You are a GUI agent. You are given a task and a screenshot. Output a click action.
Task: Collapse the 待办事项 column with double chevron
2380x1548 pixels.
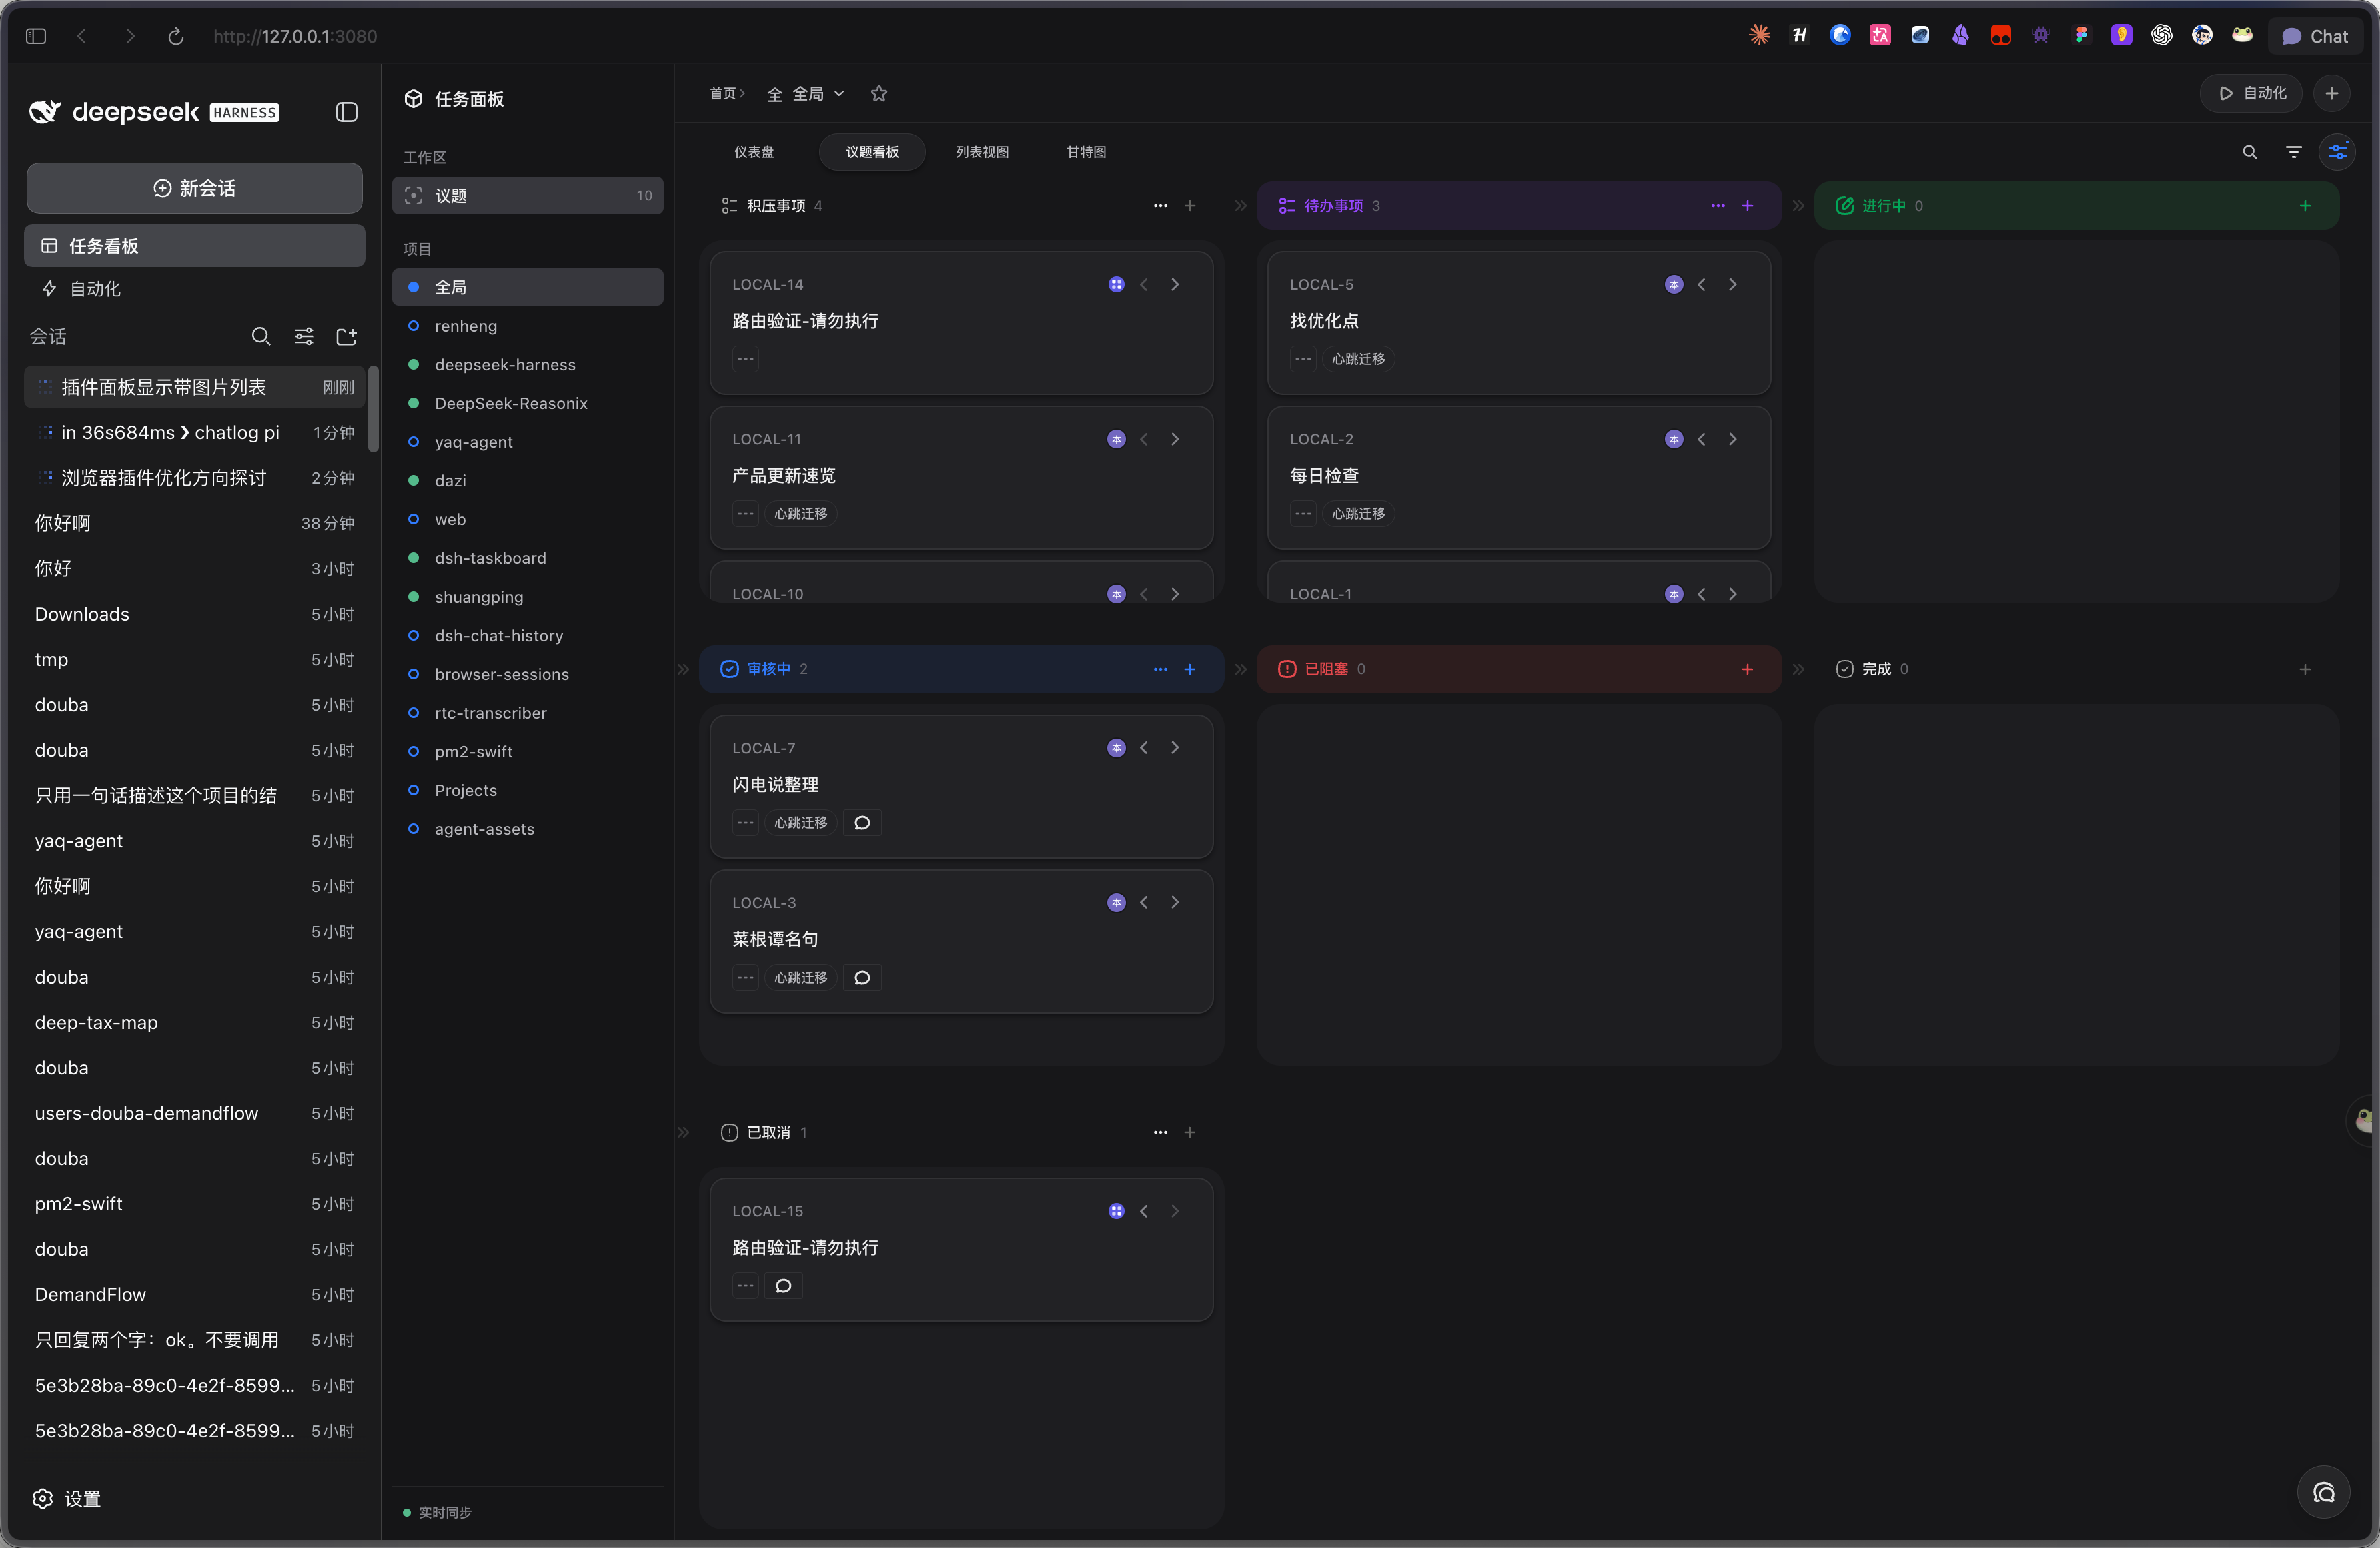tap(1241, 205)
